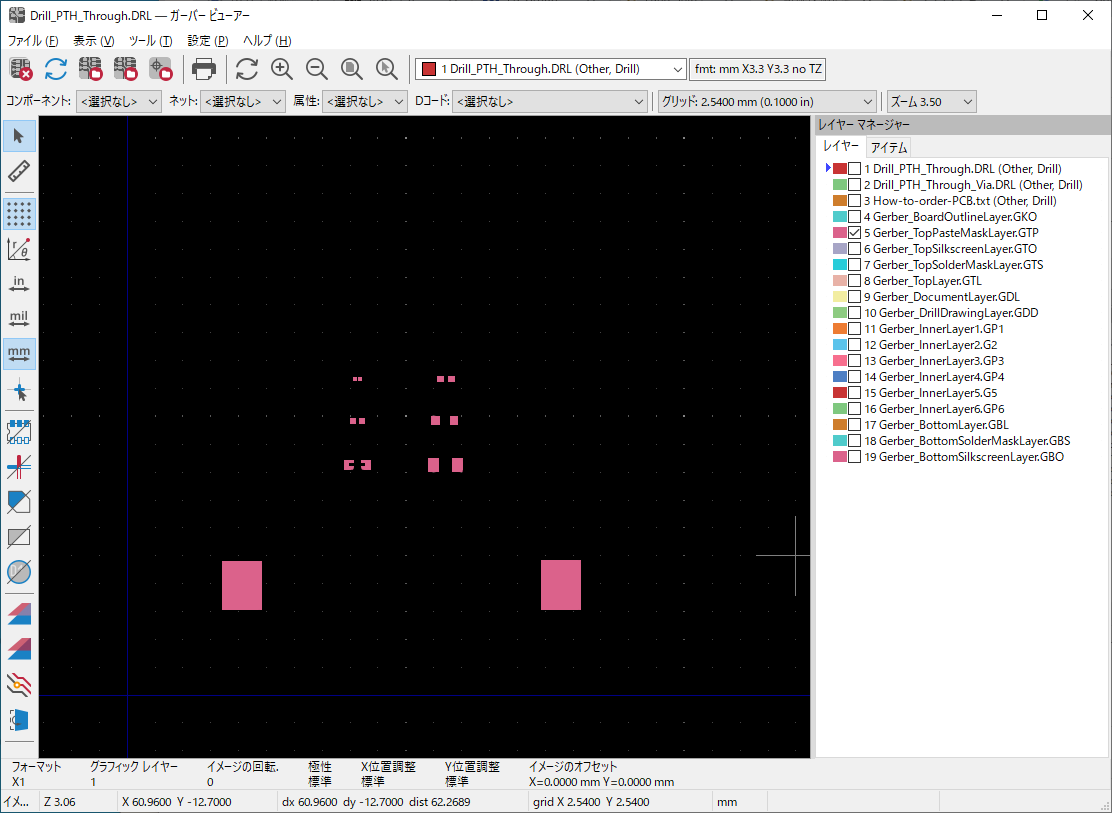This screenshot has width=1112, height=813.
Task: Switch units to inches icon
Action: pos(19,284)
